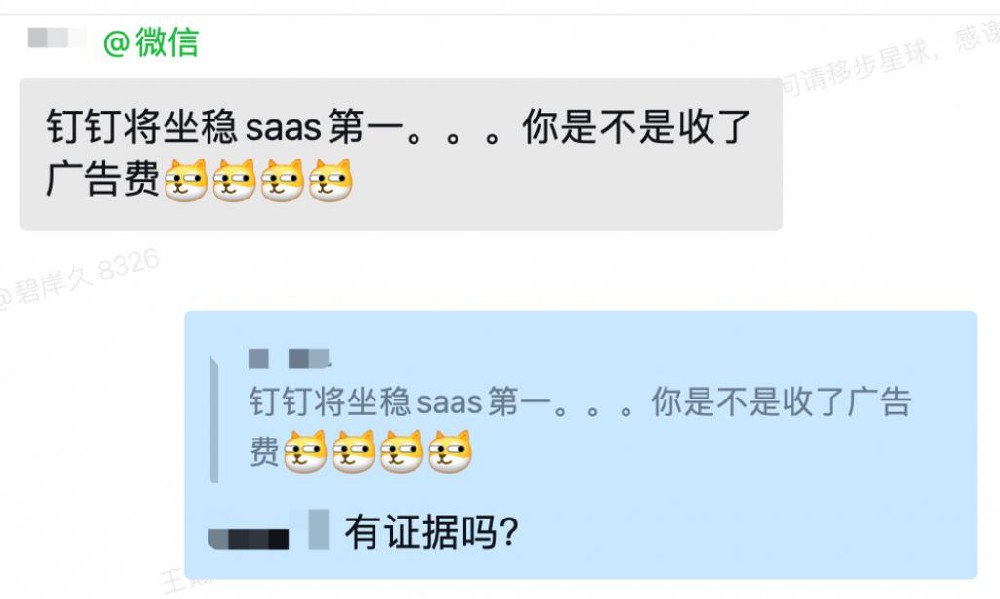Click 广告费 text in gray message
This screenshot has height=599, width=1000.
(103, 179)
